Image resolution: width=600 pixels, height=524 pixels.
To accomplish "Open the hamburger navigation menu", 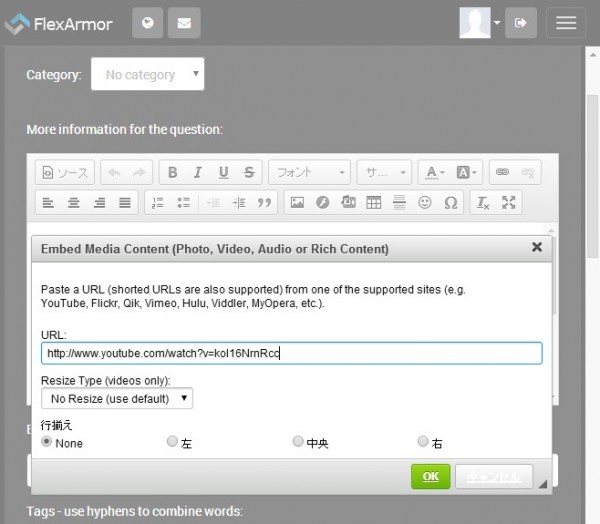I will coord(567,22).
